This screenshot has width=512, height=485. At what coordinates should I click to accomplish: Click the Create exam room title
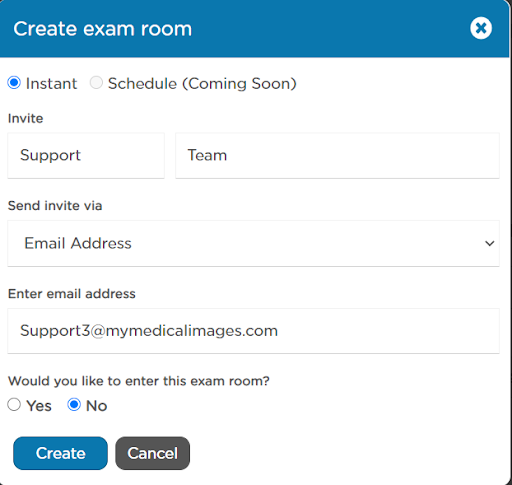point(103,29)
